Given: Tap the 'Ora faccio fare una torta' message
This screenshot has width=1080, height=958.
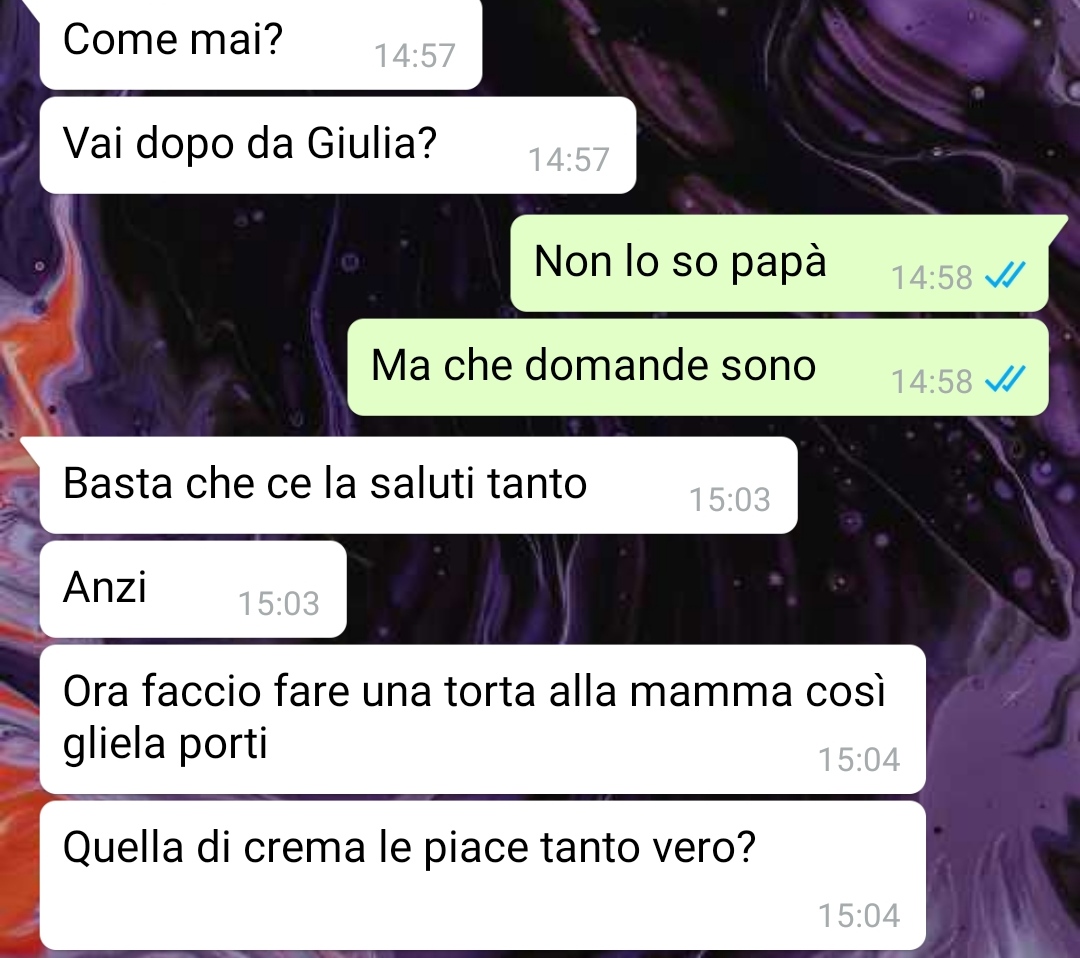Looking at the screenshot, I should pyautogui.click(x=482, y=719).
